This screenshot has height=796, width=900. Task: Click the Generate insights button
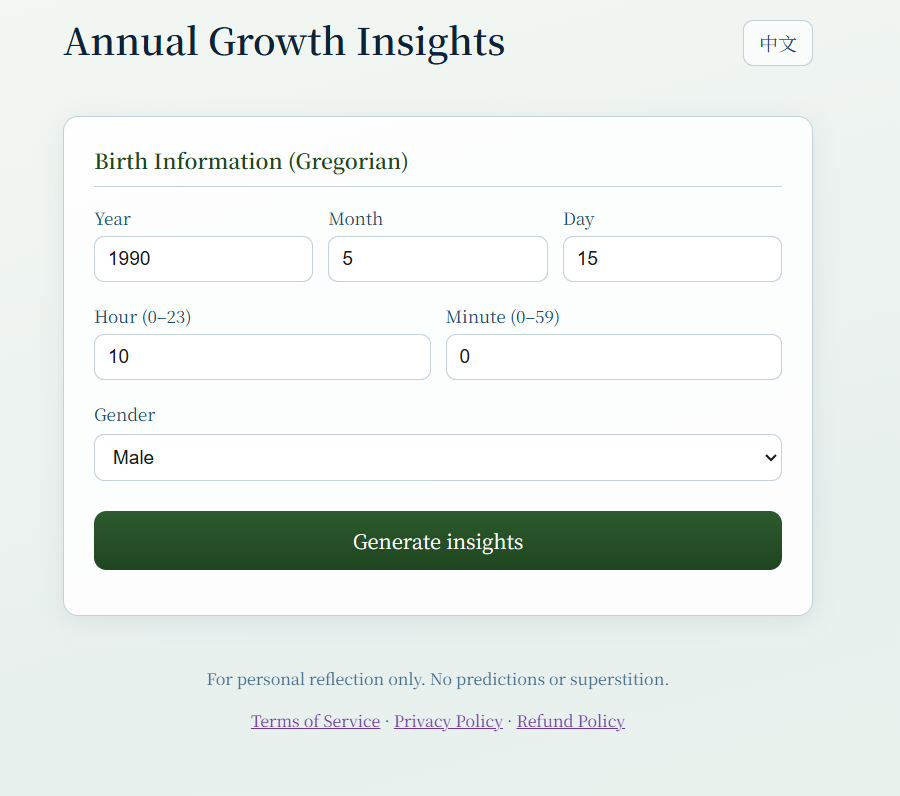point(437,541)
